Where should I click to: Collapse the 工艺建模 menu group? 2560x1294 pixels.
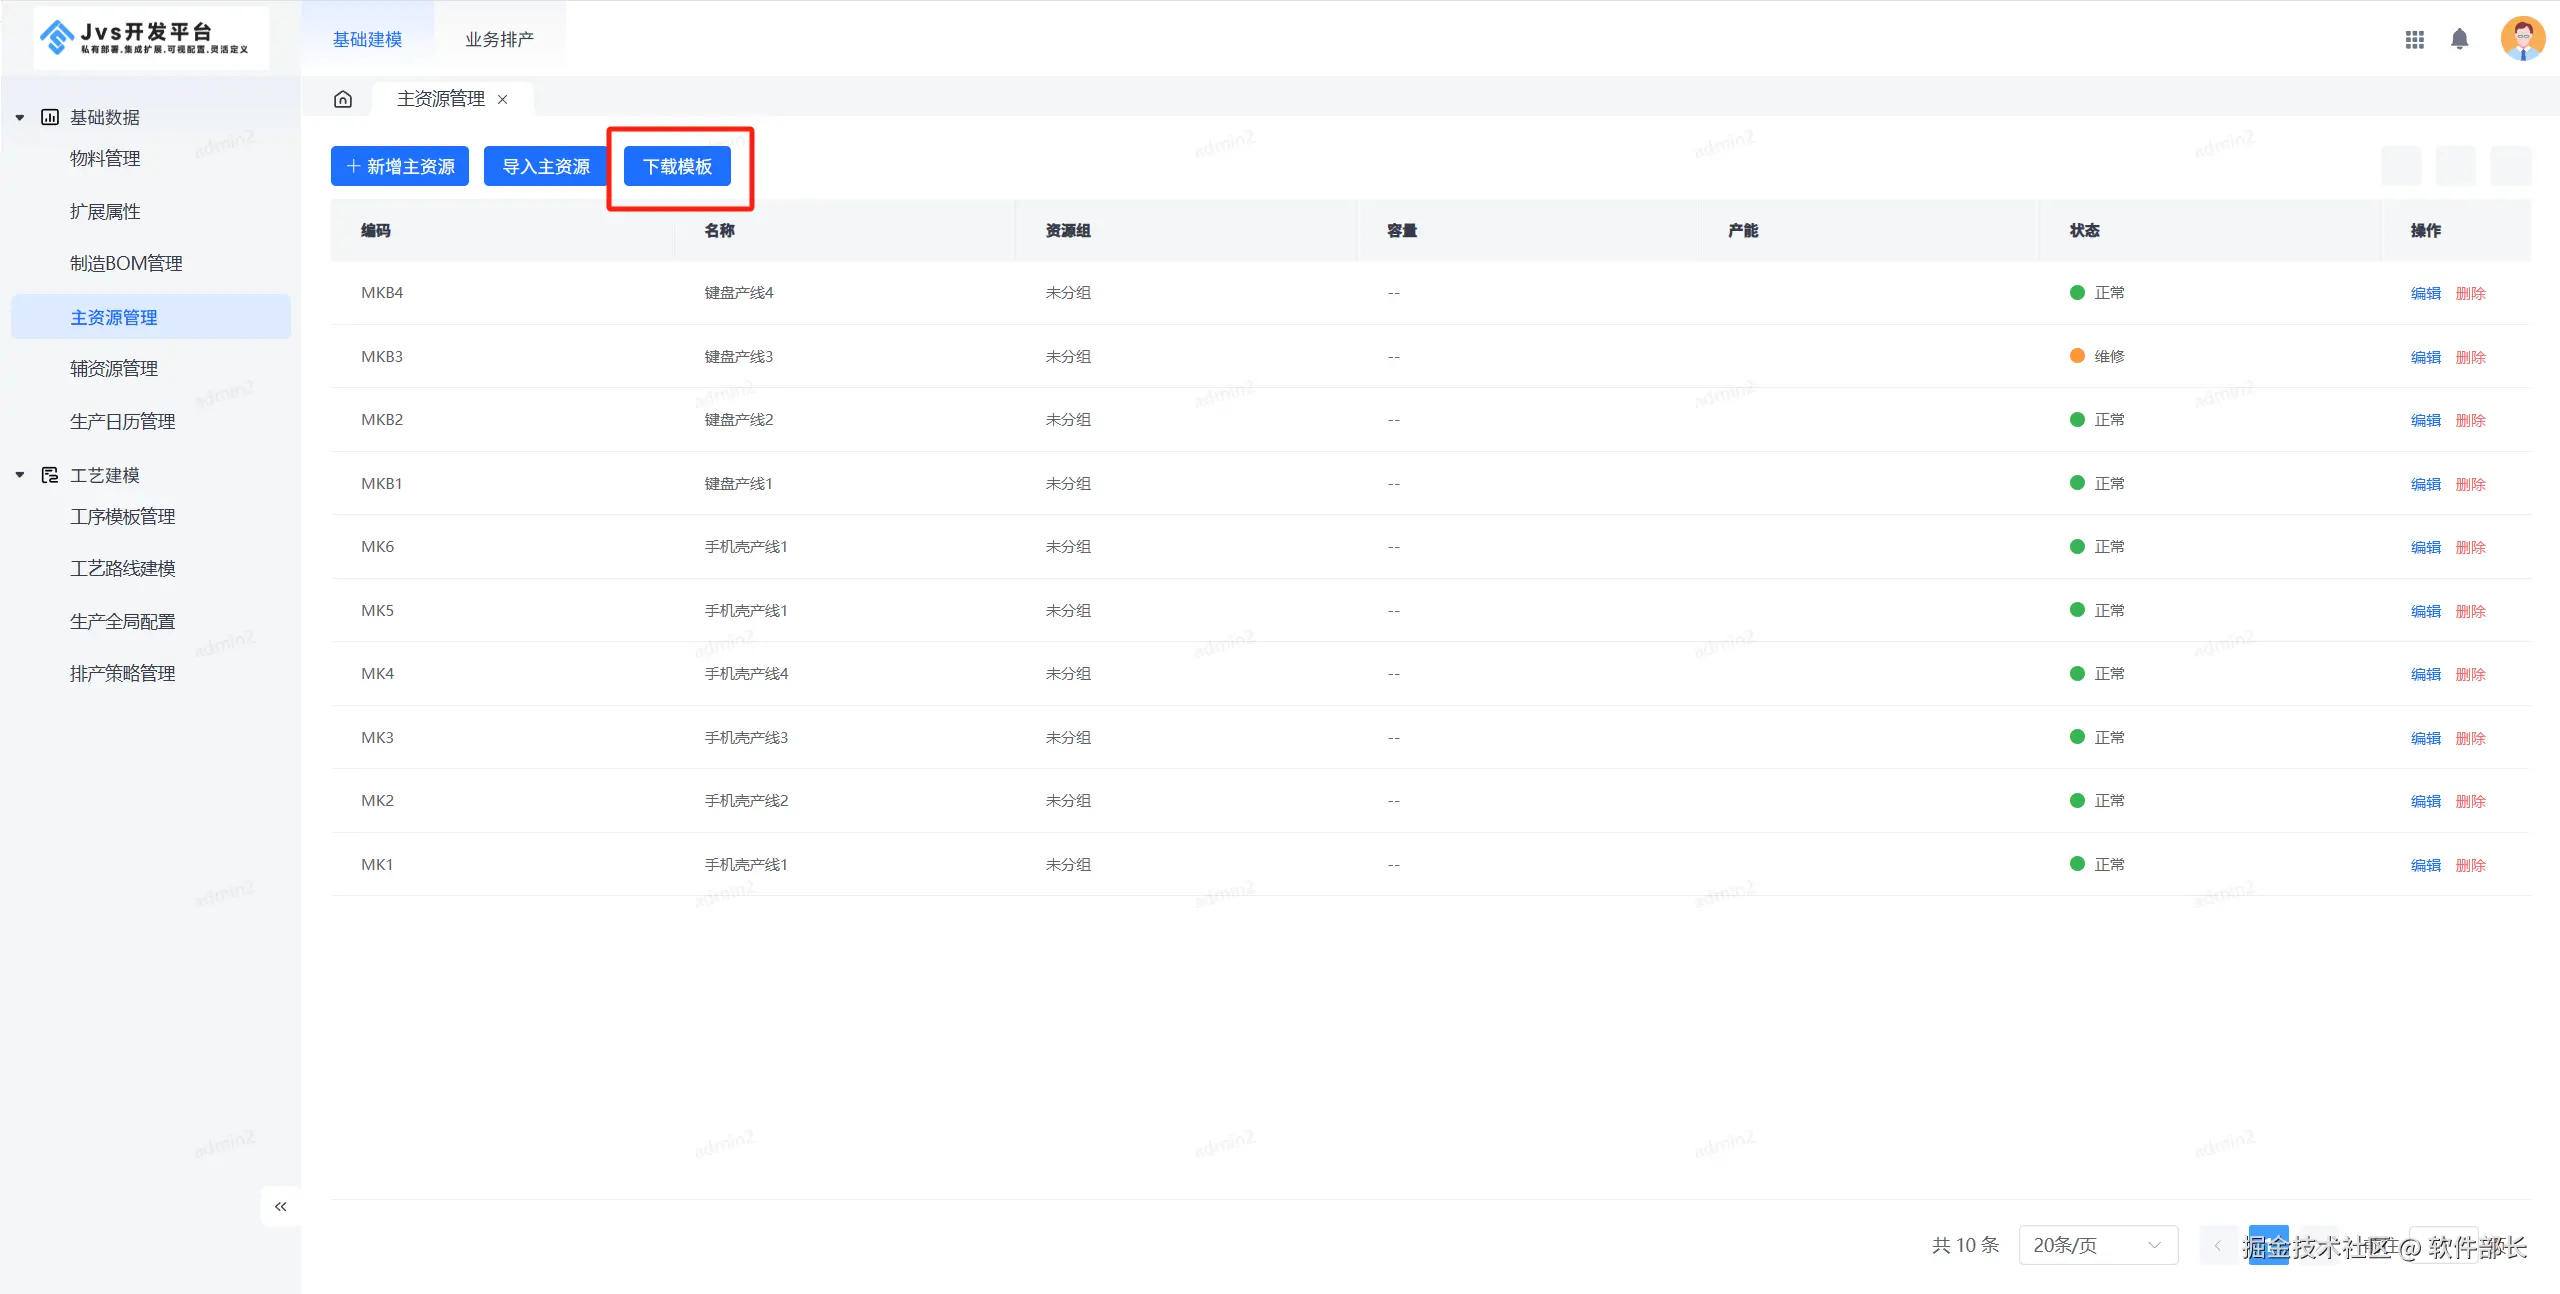20,475
